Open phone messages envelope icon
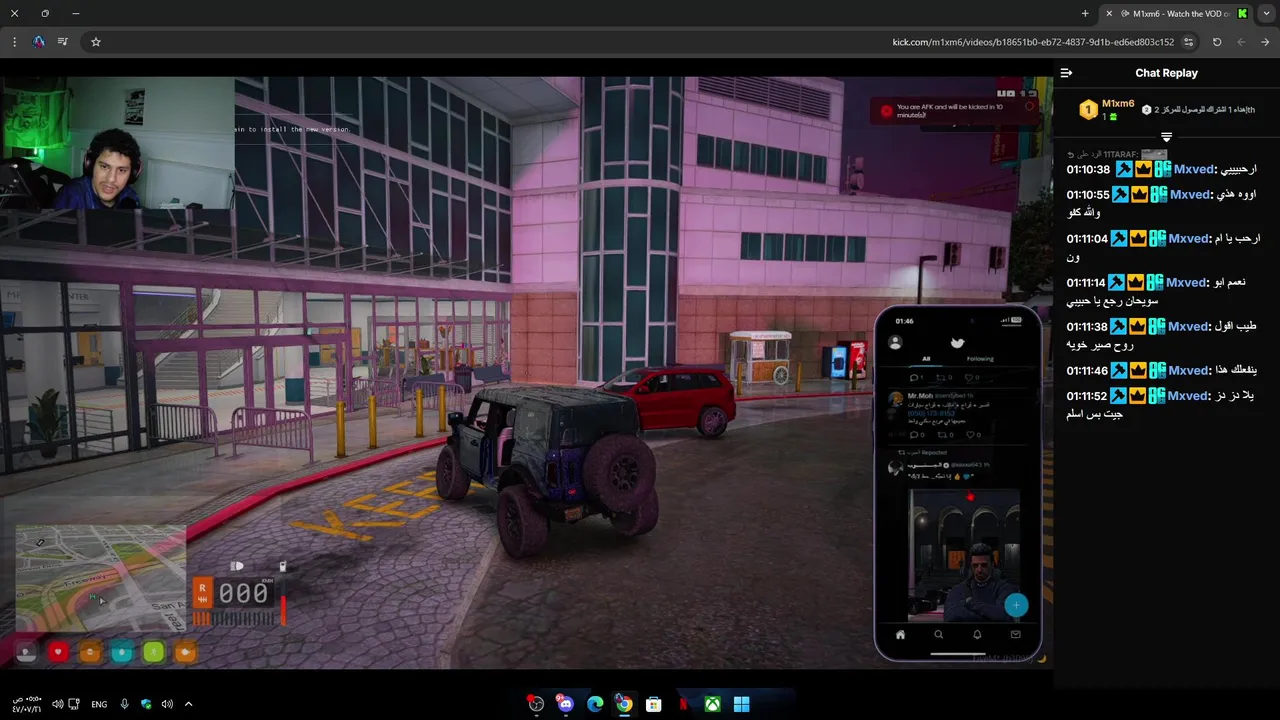This screenshot has width=1280, height=720. click(x=1016, y=634)
